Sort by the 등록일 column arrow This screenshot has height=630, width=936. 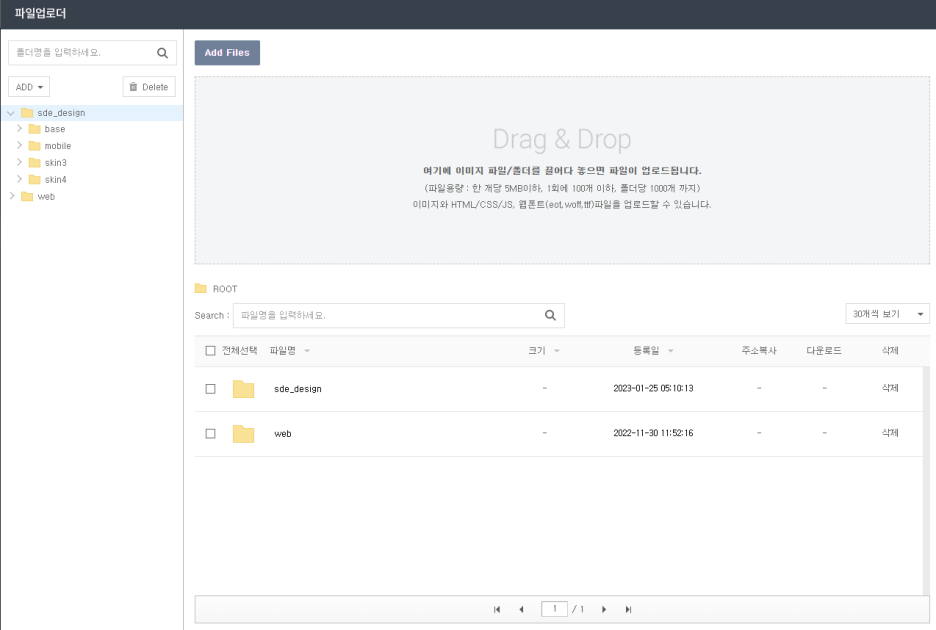(x=670, y=351)
